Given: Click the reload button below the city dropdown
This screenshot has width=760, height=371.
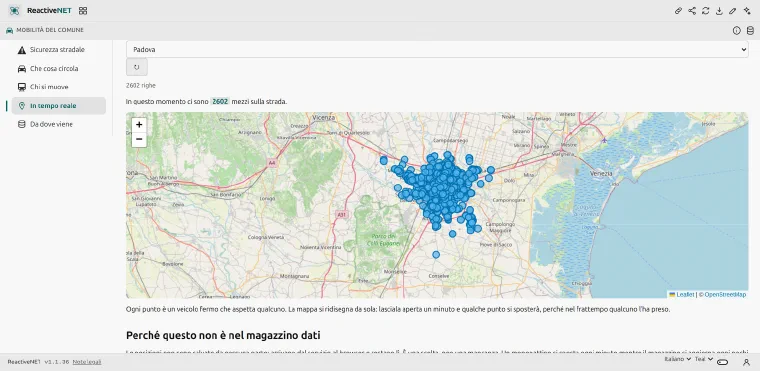Looking at the screenshot, I should pos(137,67).
